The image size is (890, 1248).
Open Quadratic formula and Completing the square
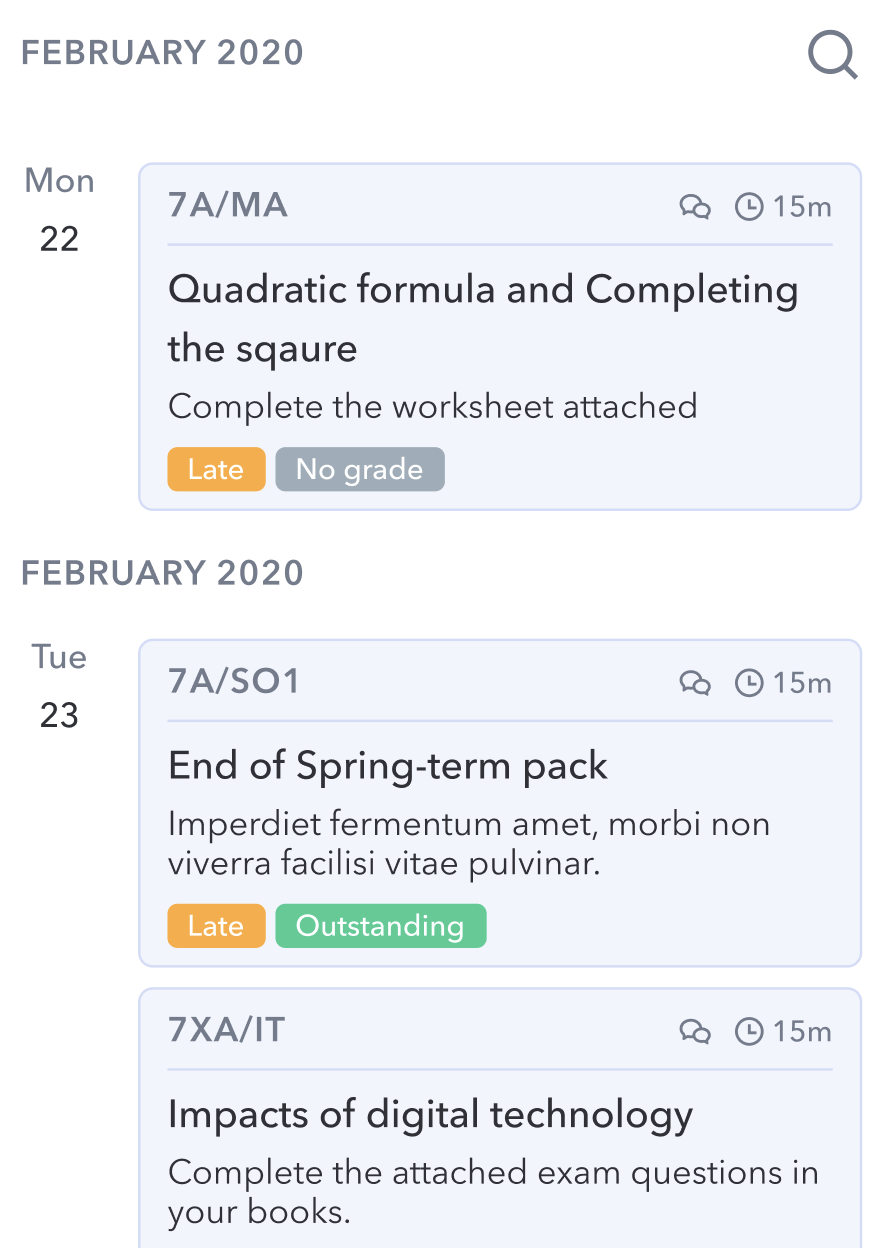[x=483, y=318]
